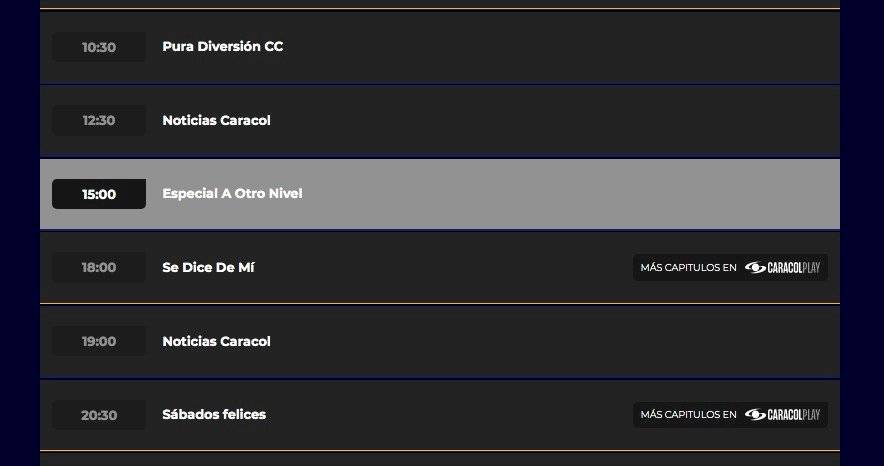Select the 12:30 time badge

tap(99, 120)
